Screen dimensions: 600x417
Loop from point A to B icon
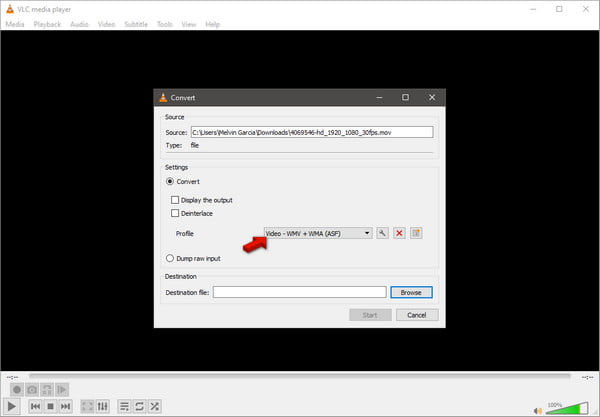47,390
